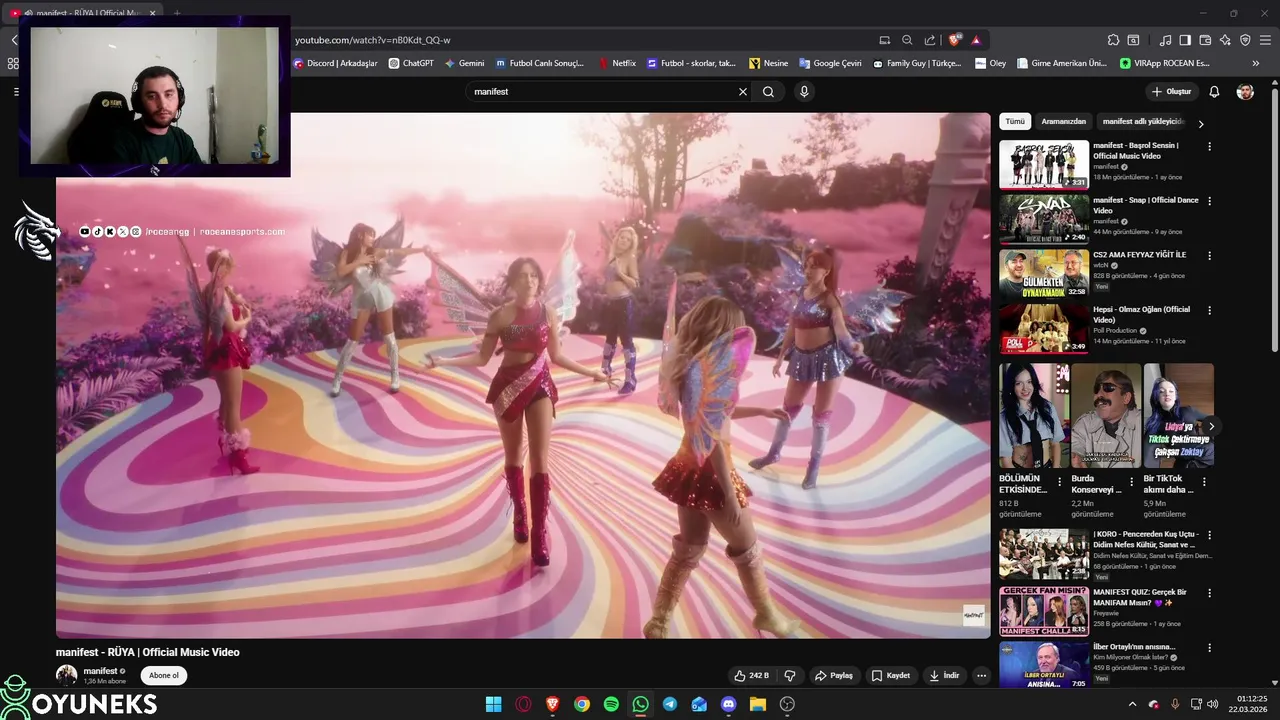Open the Nesine bookmark
1280x720 pixels.
click(x=768, y=63)
